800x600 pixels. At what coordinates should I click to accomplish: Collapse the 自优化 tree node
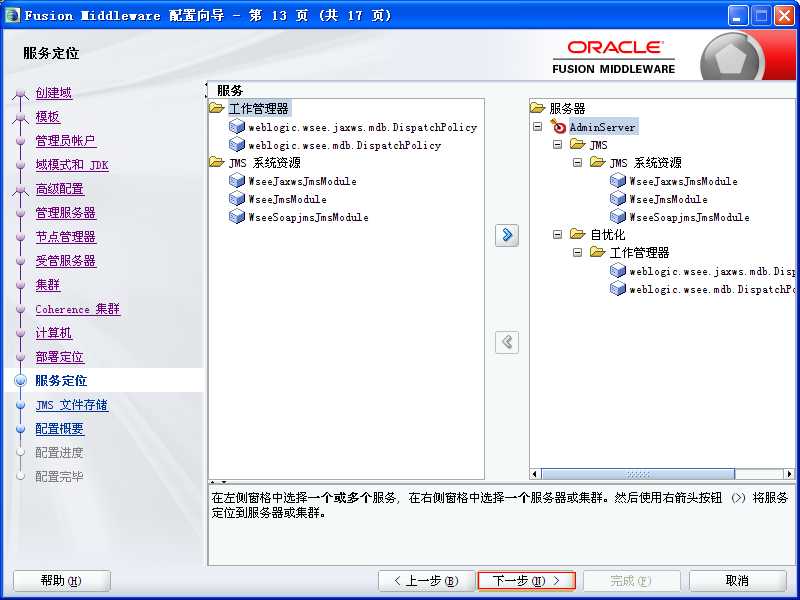click(558, 235)
